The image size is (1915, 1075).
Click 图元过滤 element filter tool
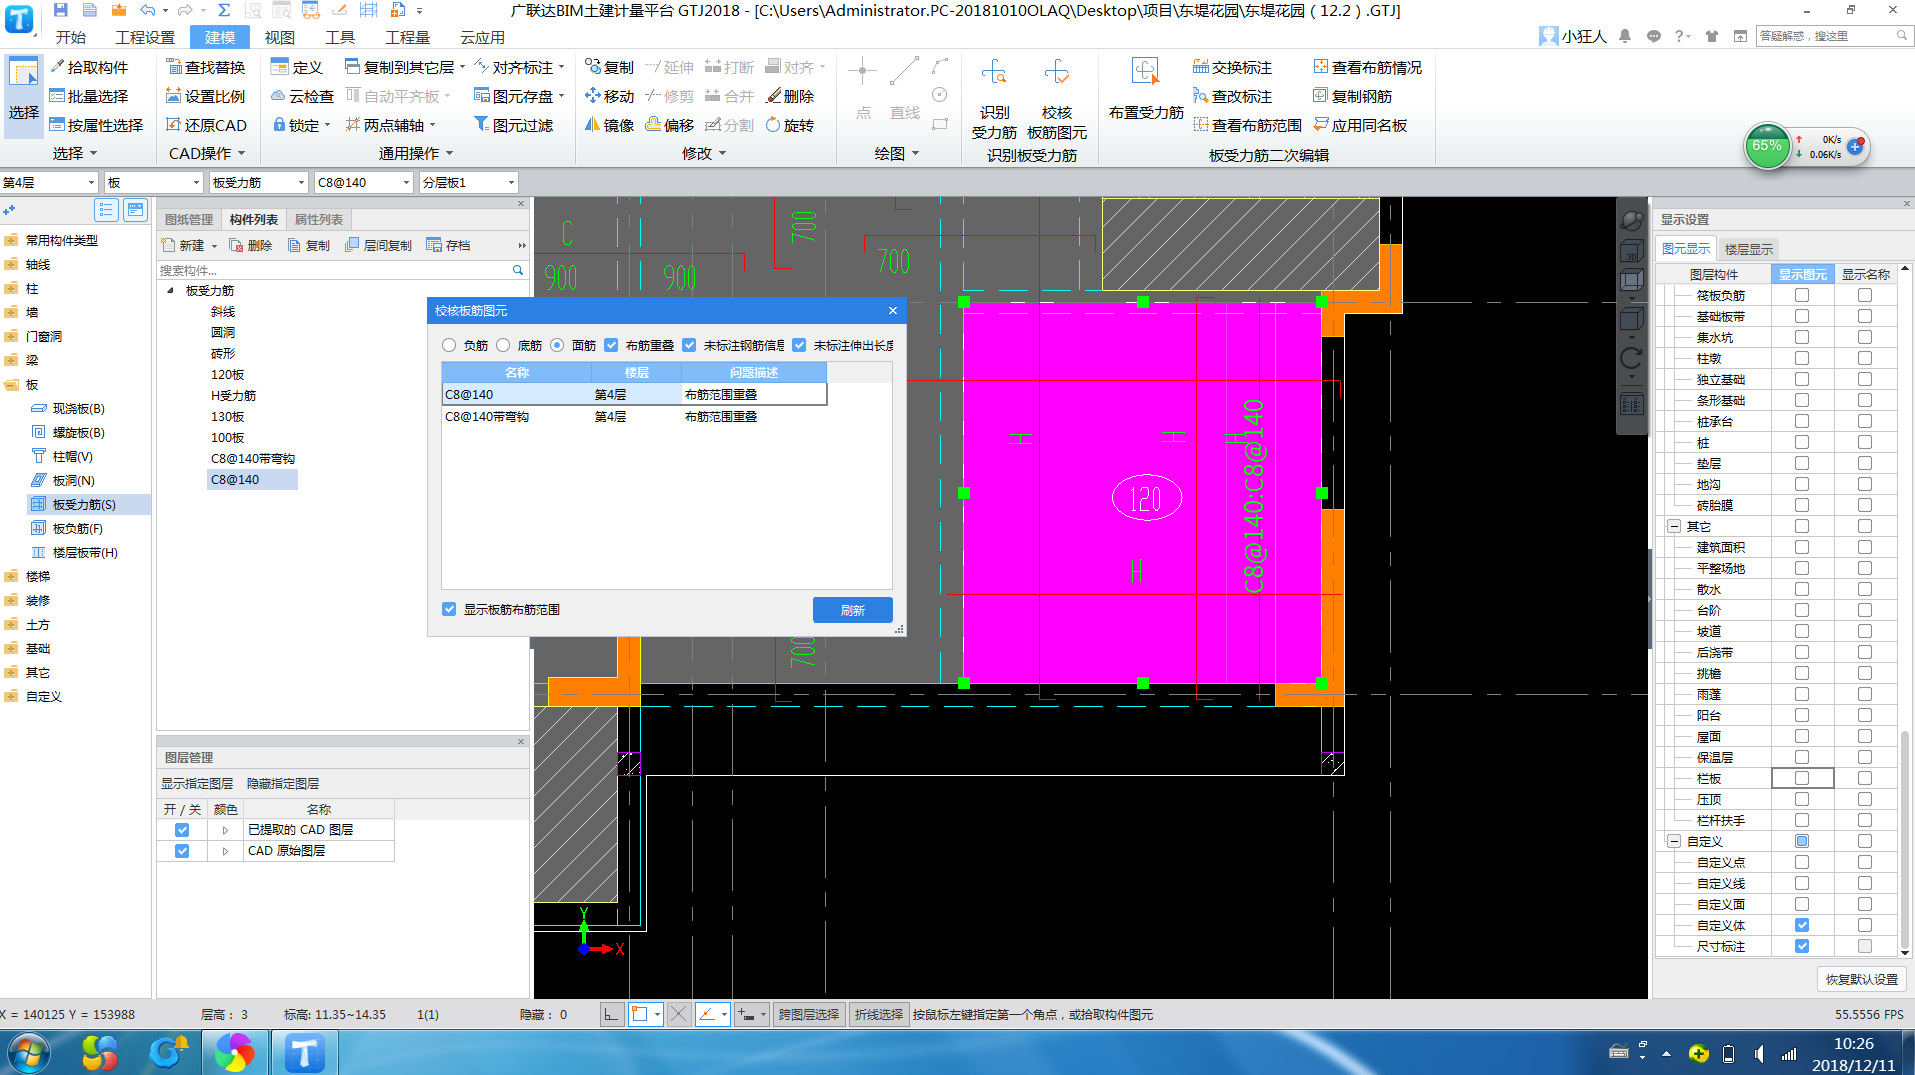point(513,125)
